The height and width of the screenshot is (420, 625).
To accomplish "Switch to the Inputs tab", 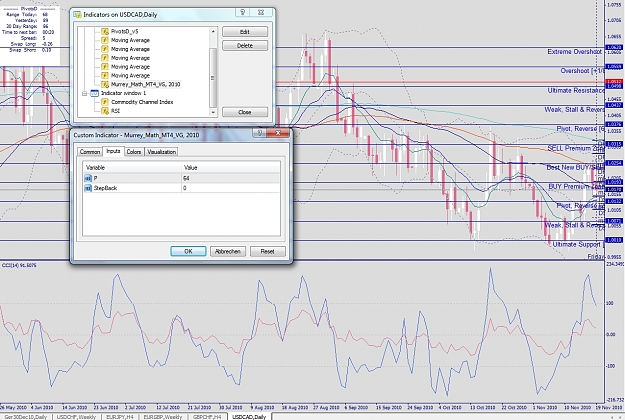I will [113, 151].
